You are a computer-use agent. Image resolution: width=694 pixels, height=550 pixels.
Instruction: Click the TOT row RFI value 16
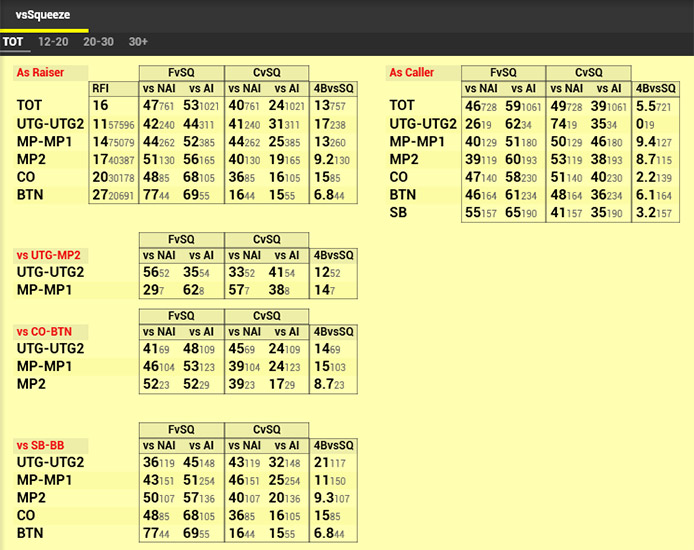click(x=101, y=105)
